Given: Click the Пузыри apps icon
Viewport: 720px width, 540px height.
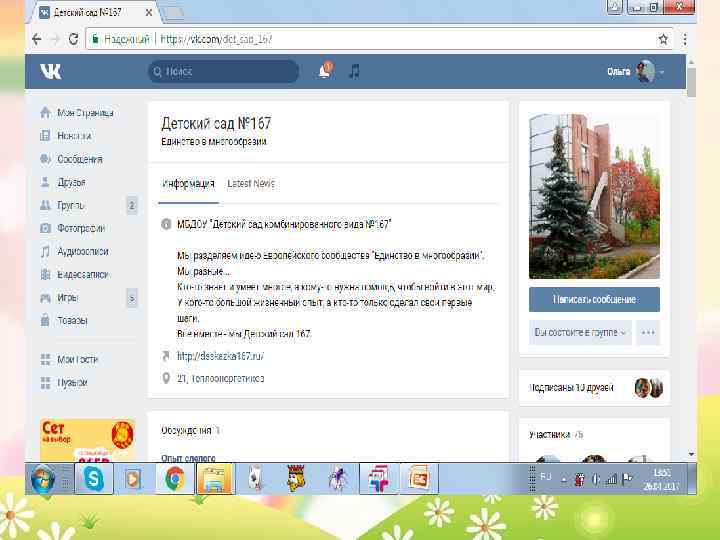Looking at the screenshot, I should coord(45,382).
